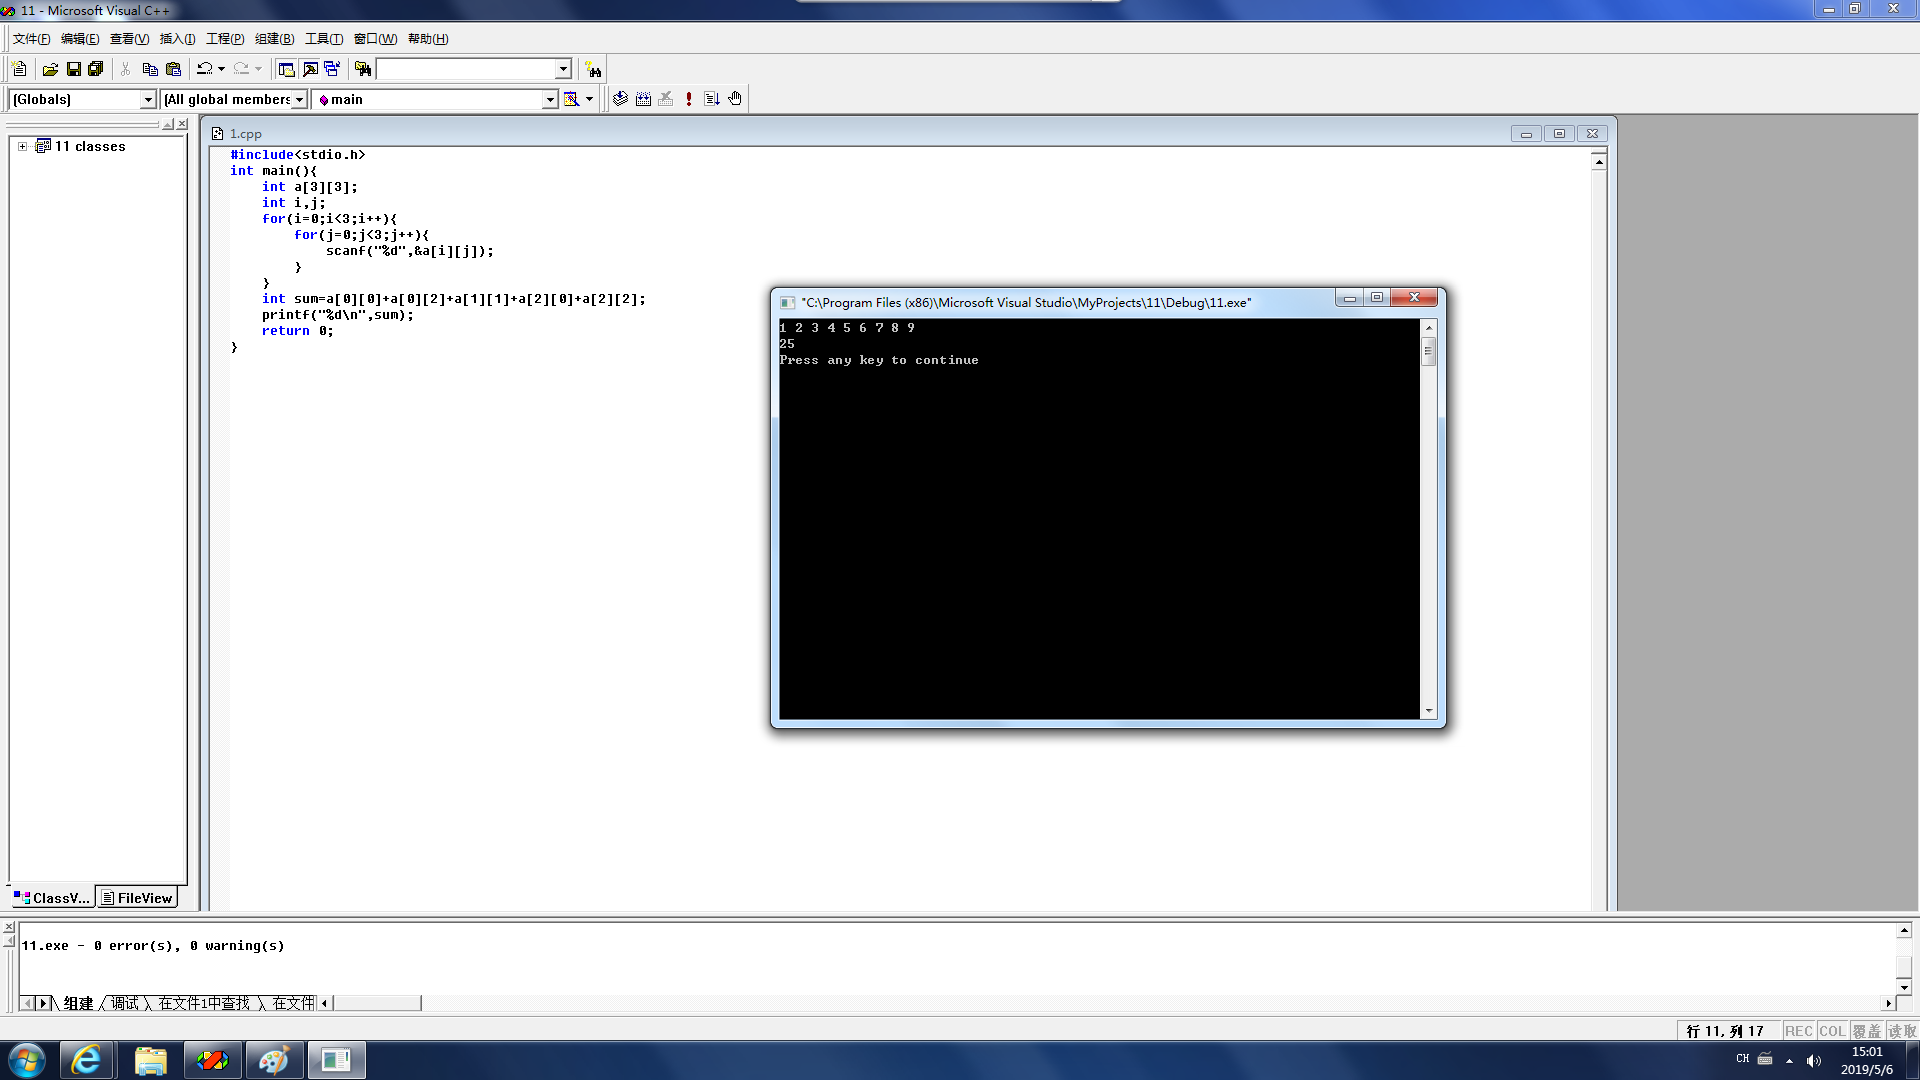Image resolution: width=1920 pixels, height=1080 pixels.
Task: Click the Open file folder icon
Action: tap(50, 69)
